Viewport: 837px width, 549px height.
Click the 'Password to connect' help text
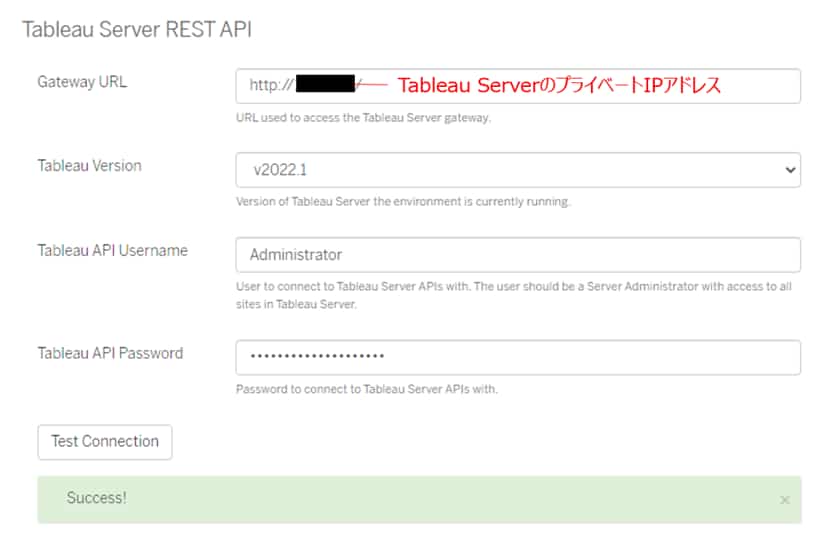point(366,389)
